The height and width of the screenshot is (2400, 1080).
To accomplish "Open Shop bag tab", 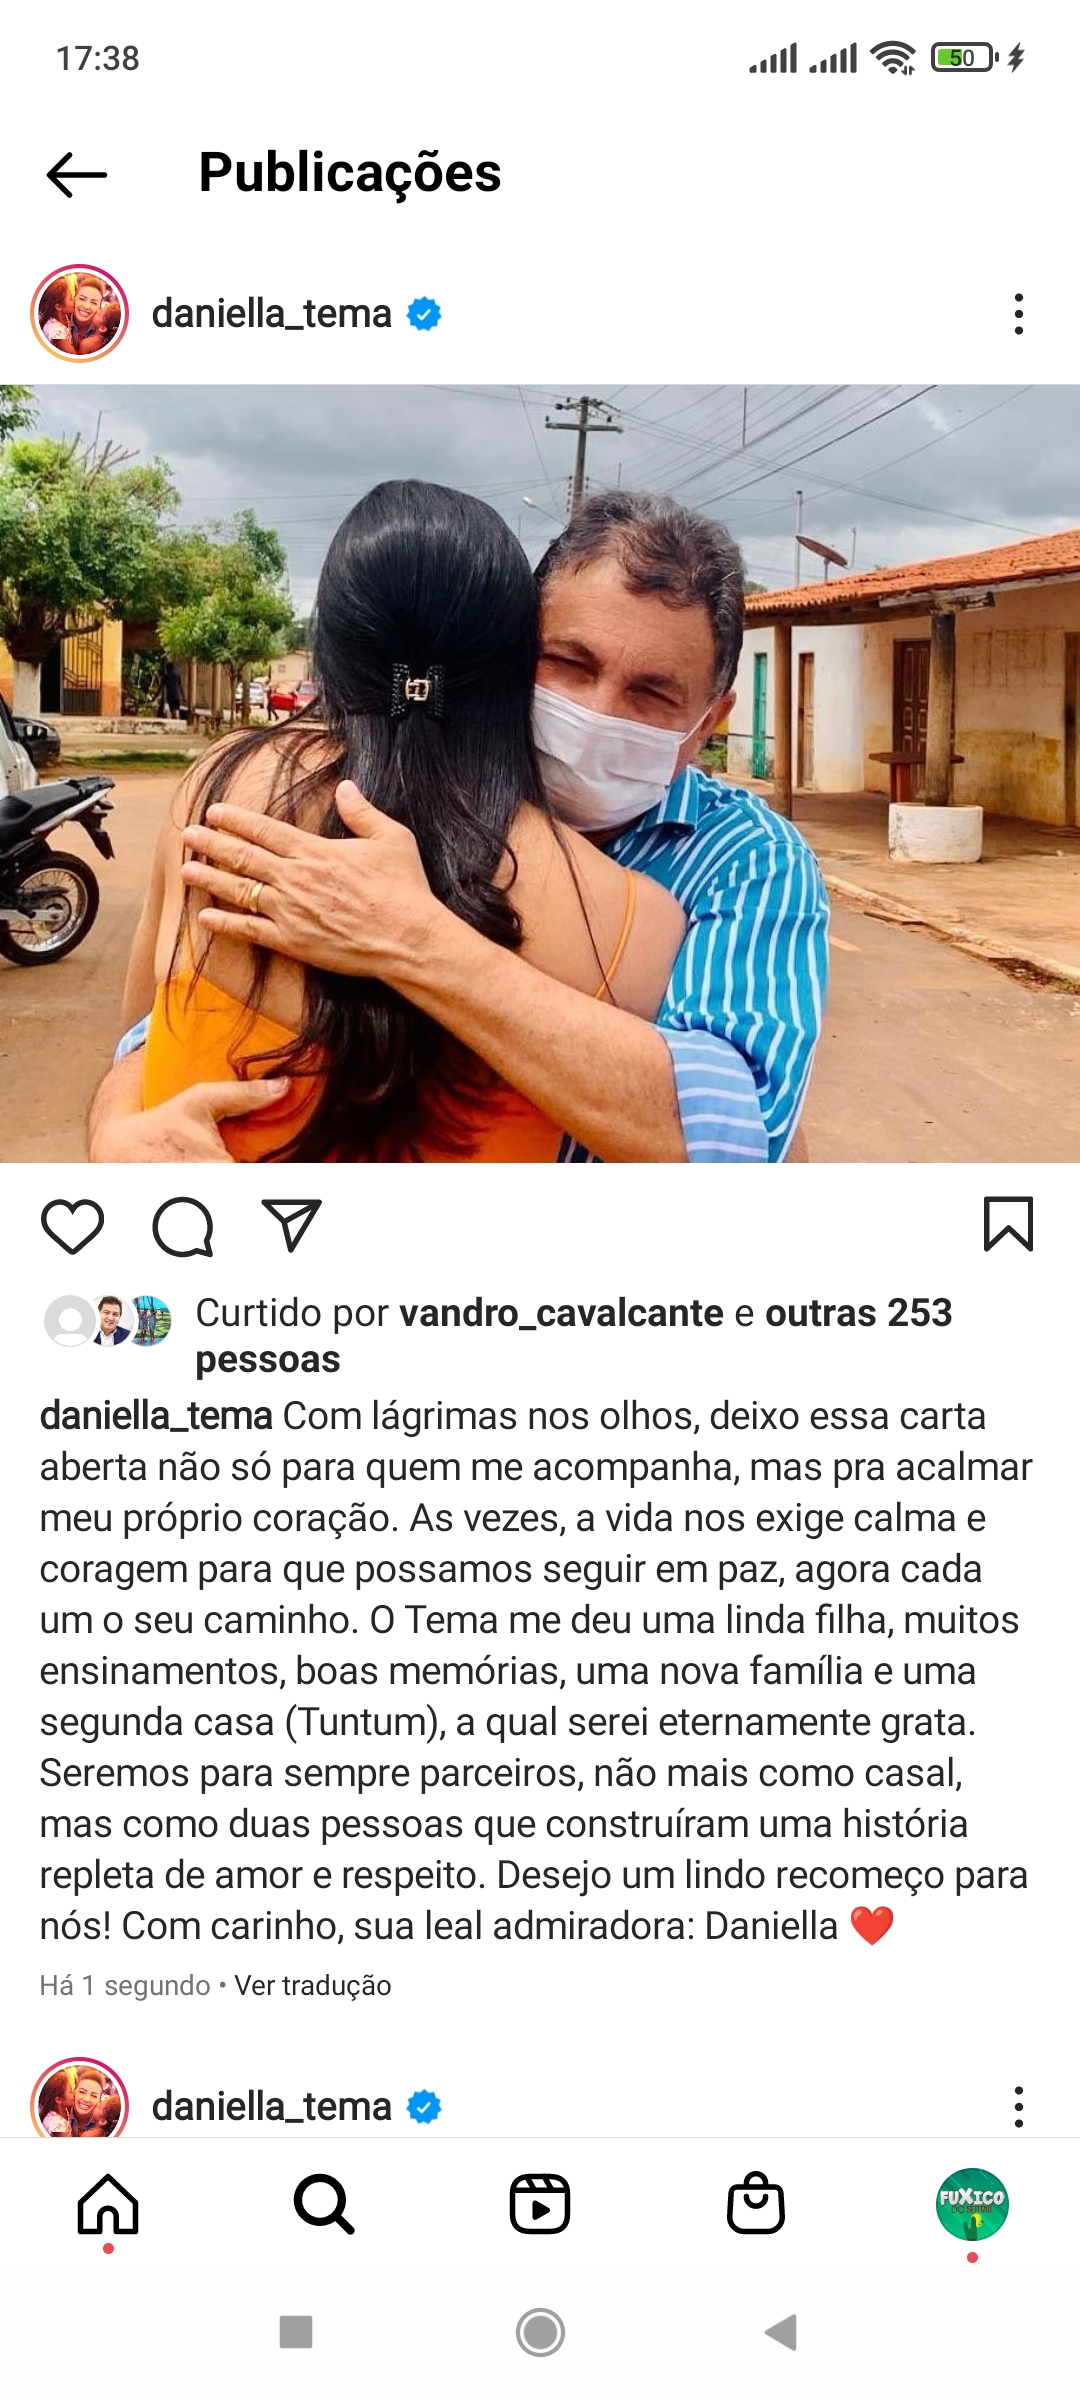I will 756,2203.
